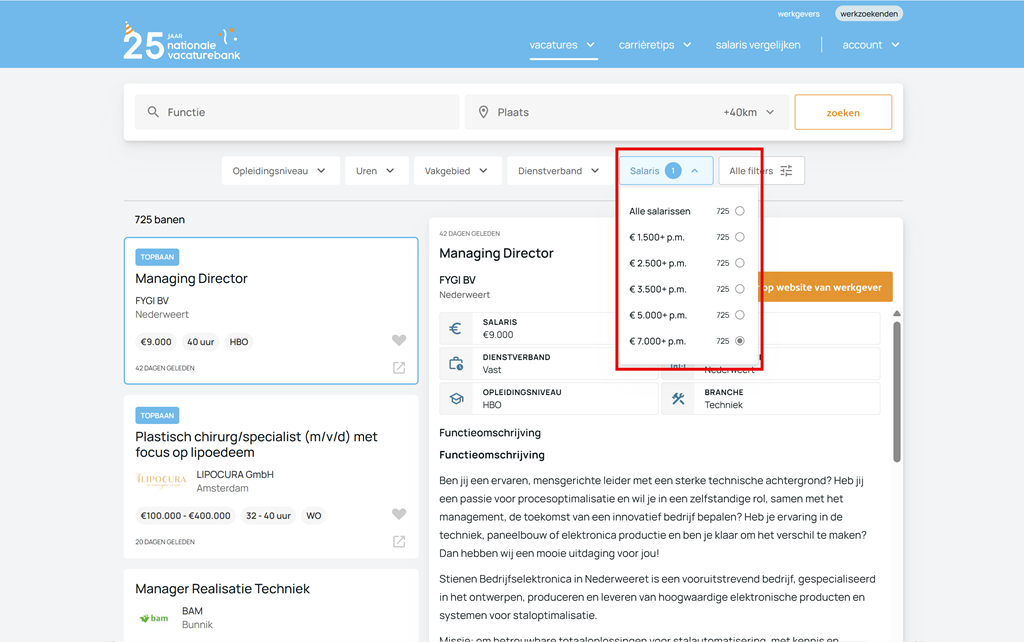The image size is (1024, 642).
Task: Switch to the werkgevers section link
Action: click(798, 14)
